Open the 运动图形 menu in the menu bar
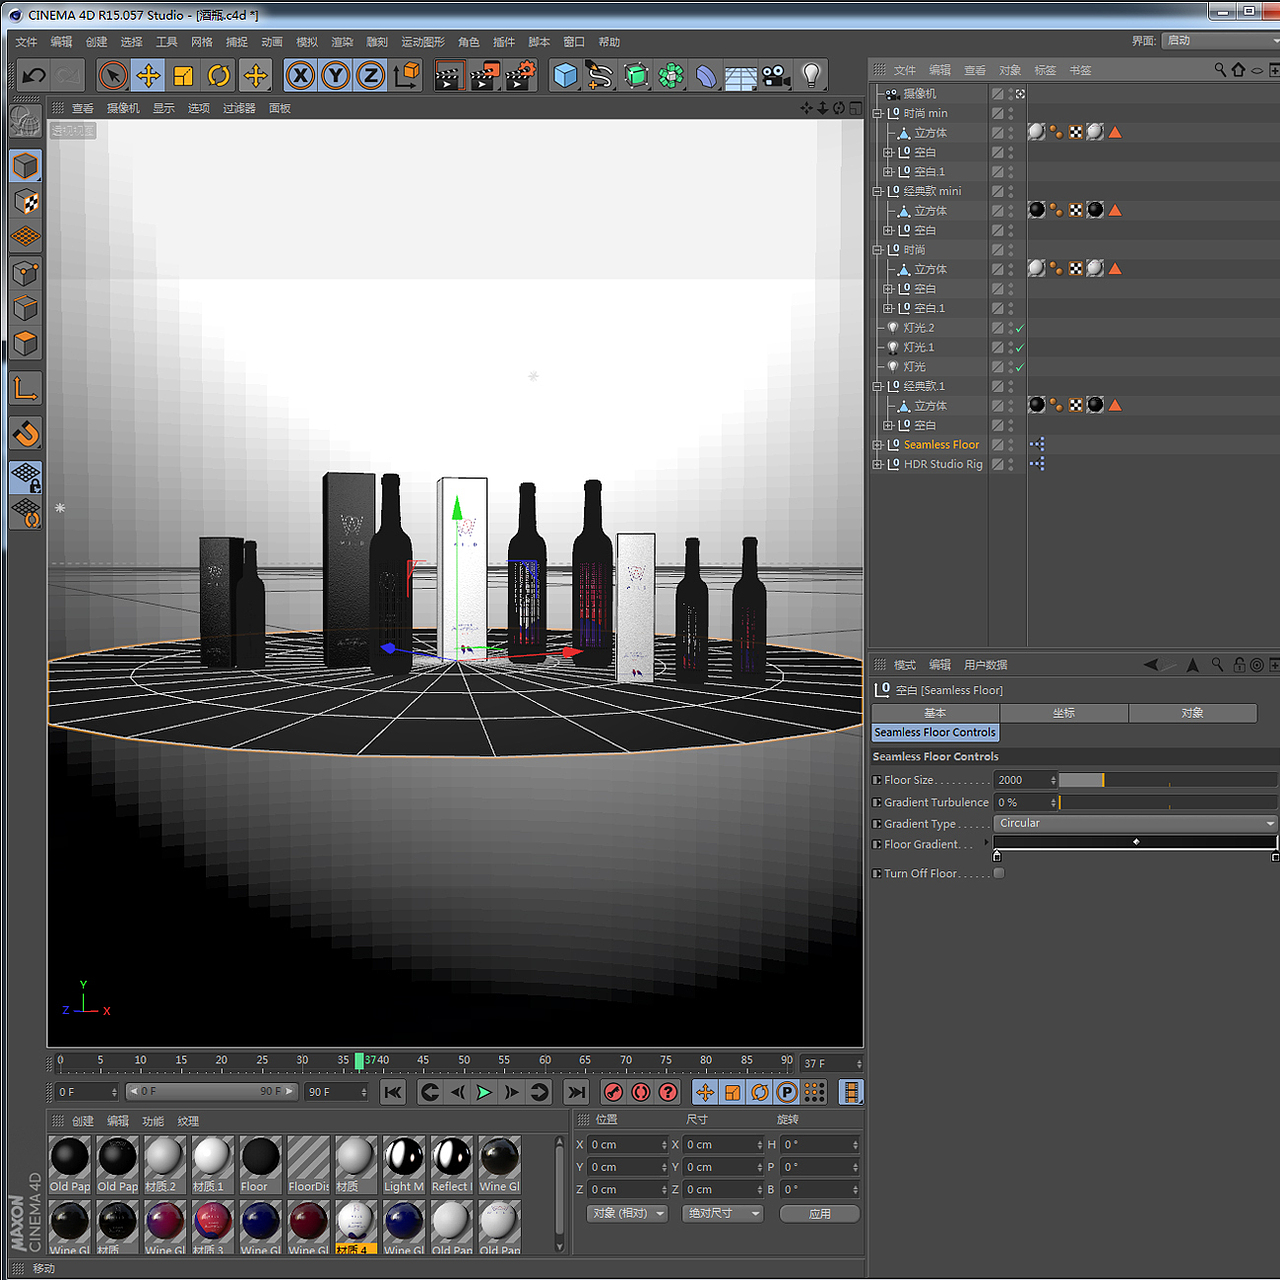This screenshot has height=1280, width=1280. (x=423, y=42)
